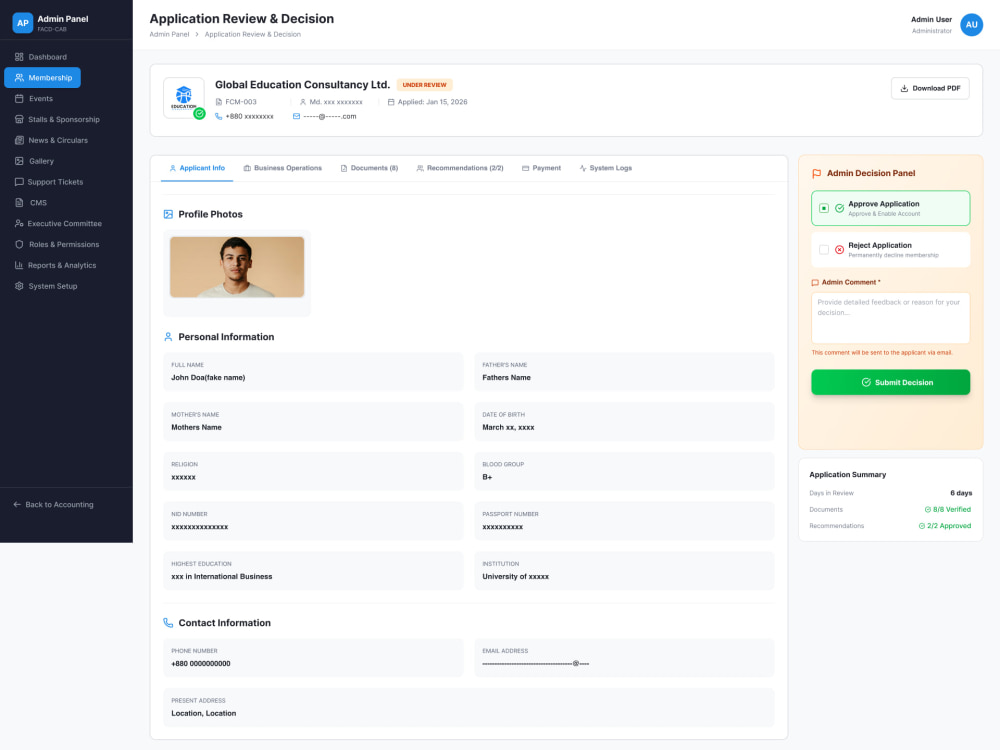Click Roles & Permissions shield icon

(19, 244)
